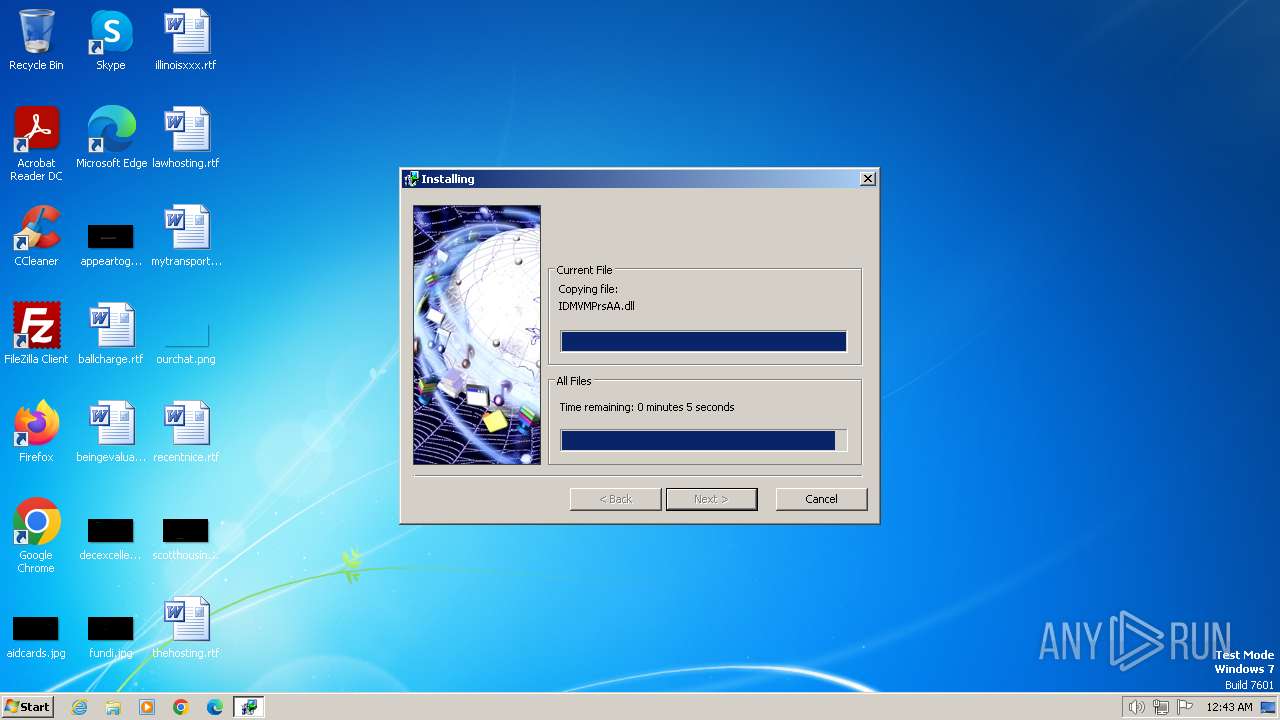Viewport: 1280px width, 720px height.
Task: Open CCleaner desktop shortcut
Action: (x=36, y=236)
